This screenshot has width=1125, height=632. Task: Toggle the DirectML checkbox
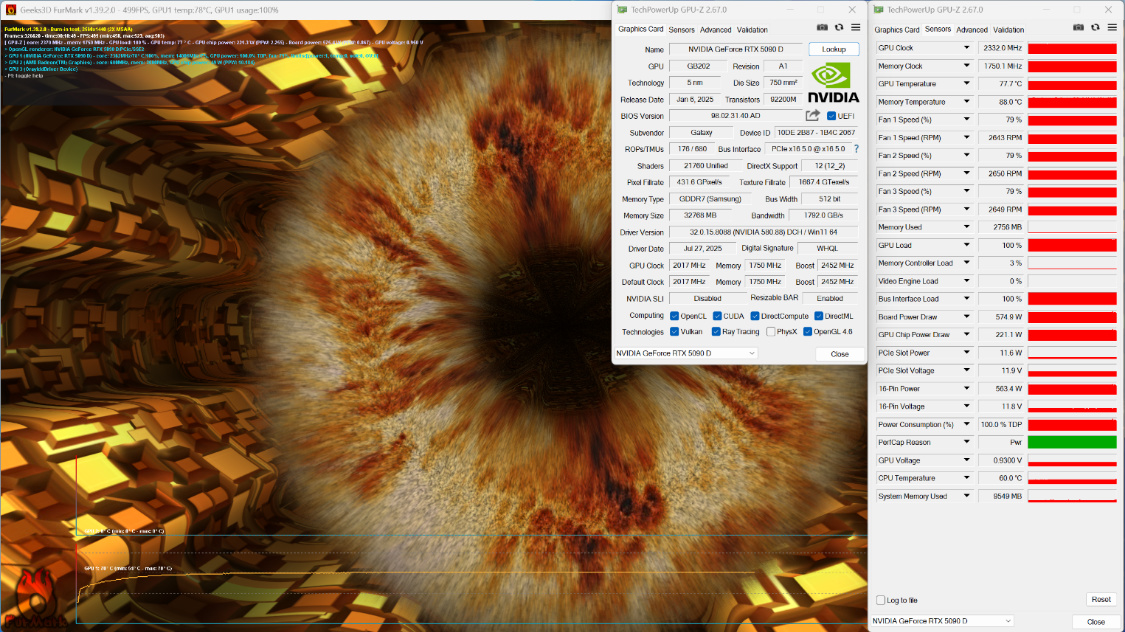(819, 316)
